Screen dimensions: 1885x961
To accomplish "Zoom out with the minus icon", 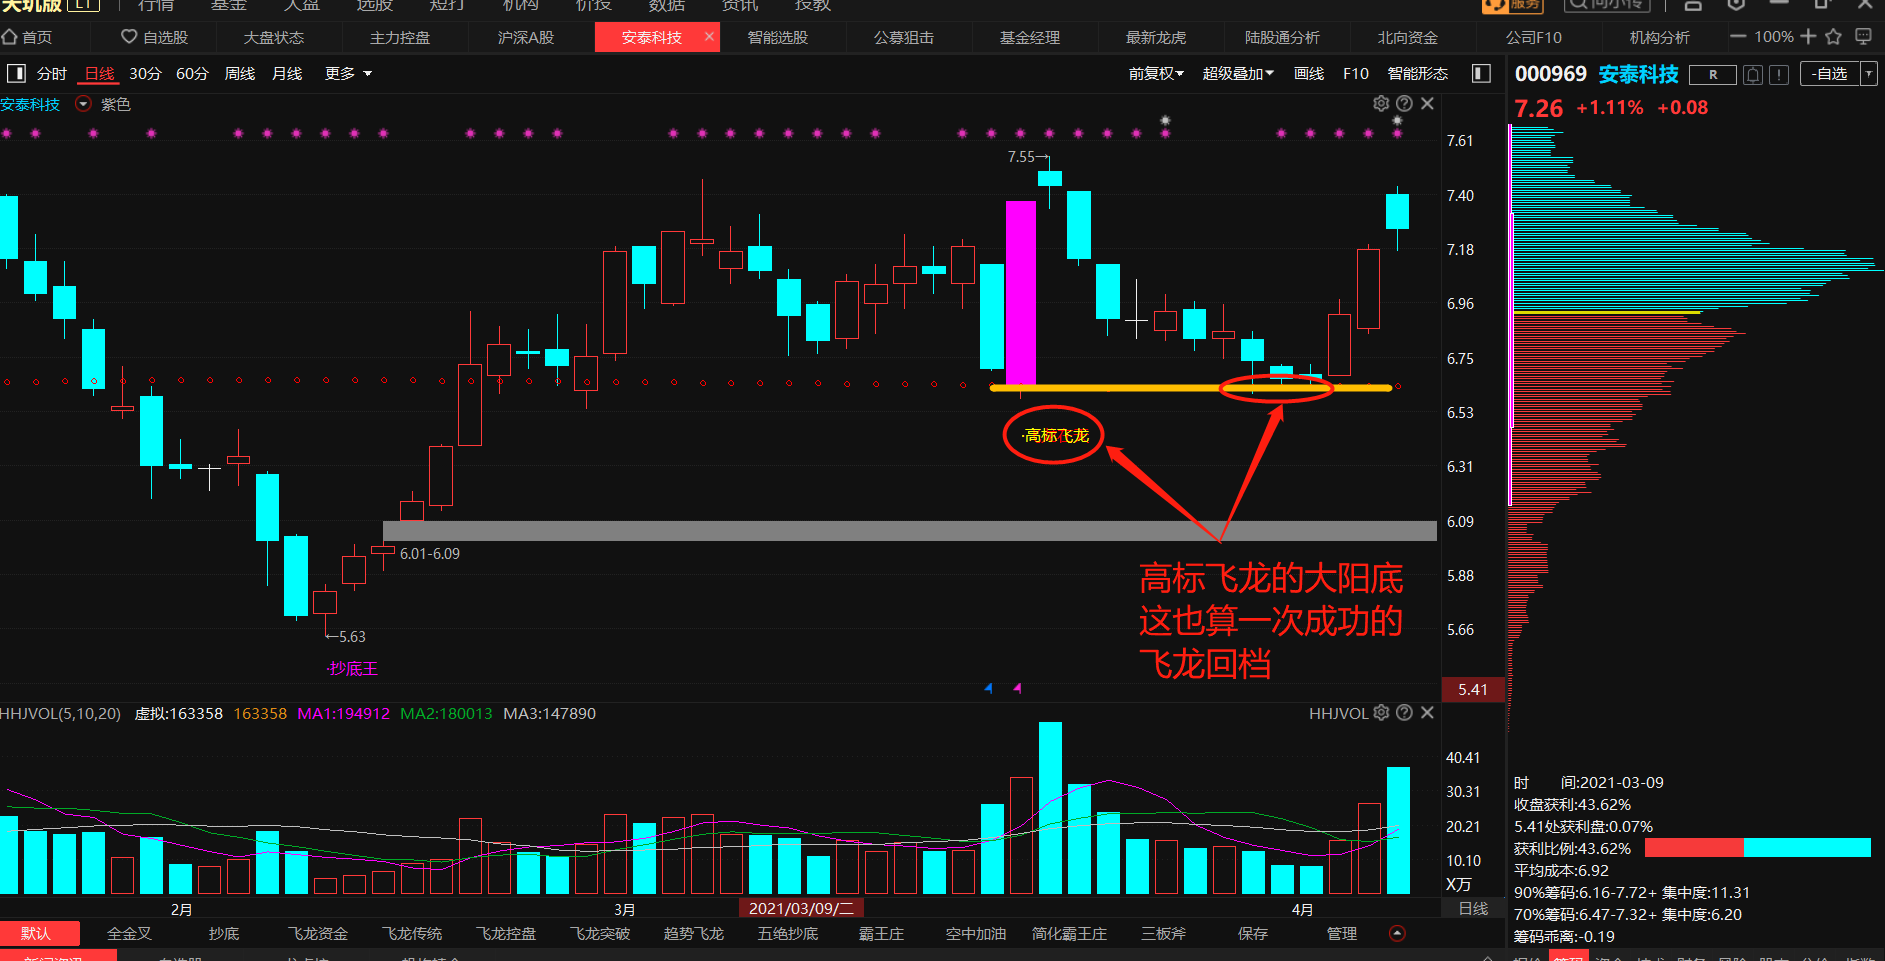I will pos(1738,37).
